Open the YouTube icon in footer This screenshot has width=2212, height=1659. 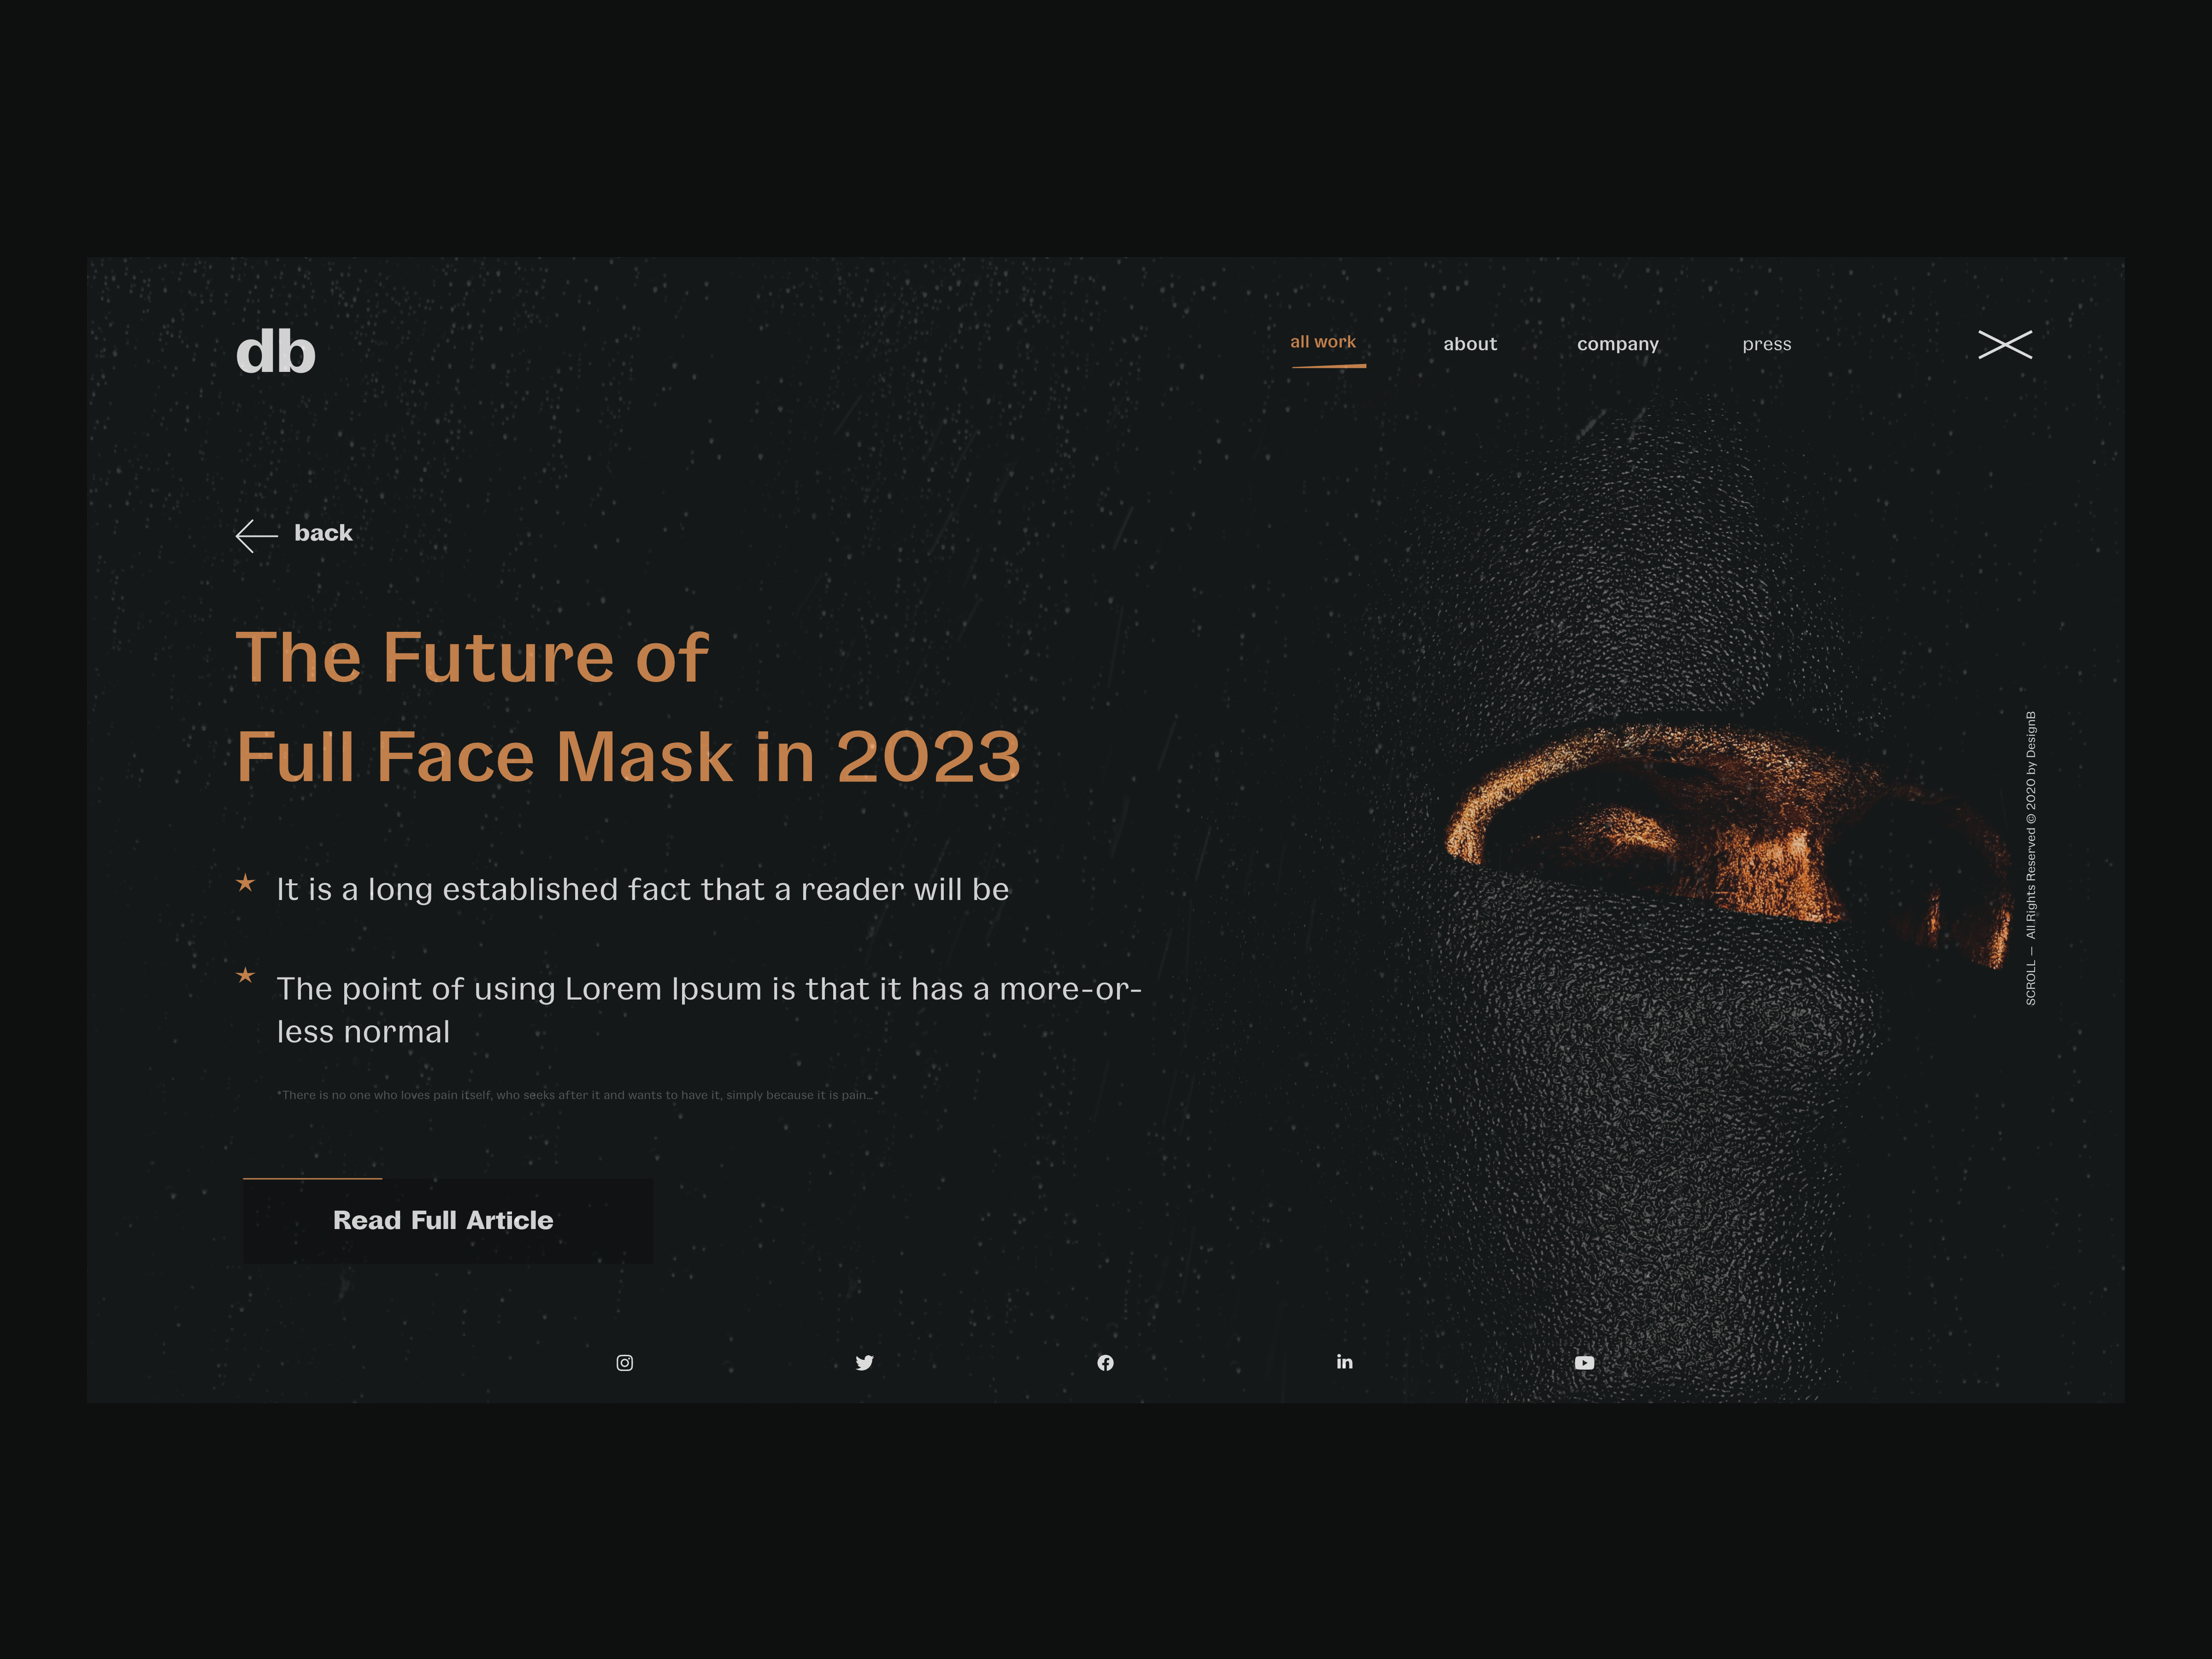tap(1585, 1363)
